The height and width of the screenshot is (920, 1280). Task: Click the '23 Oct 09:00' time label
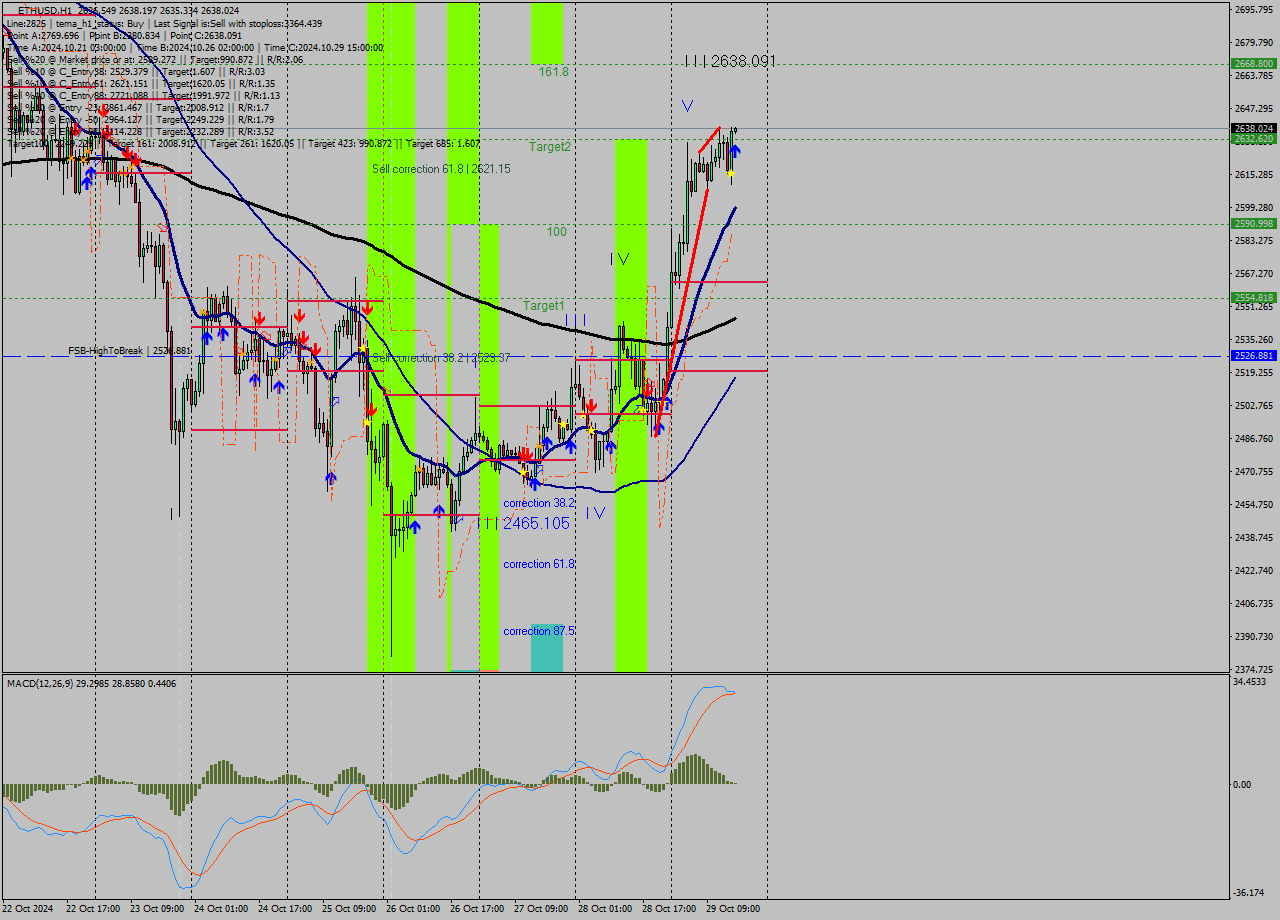point(157,909)
